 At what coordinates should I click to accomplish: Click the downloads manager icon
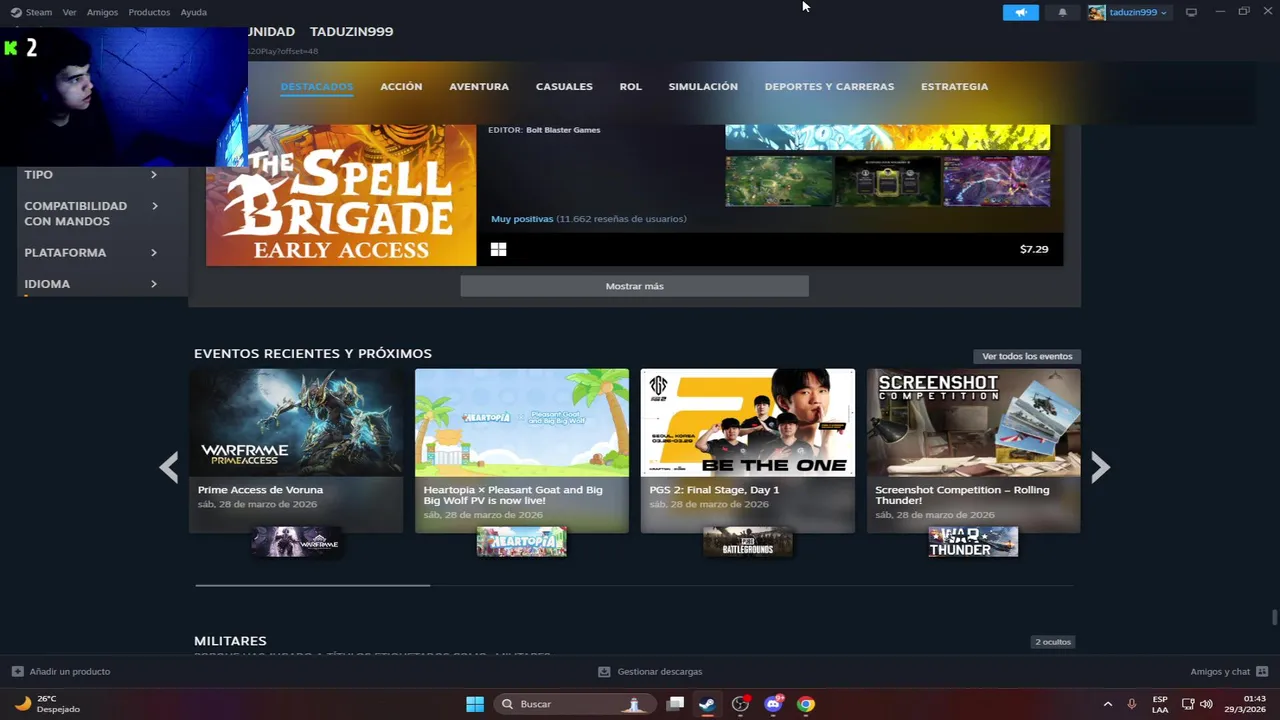pos(604,671)
